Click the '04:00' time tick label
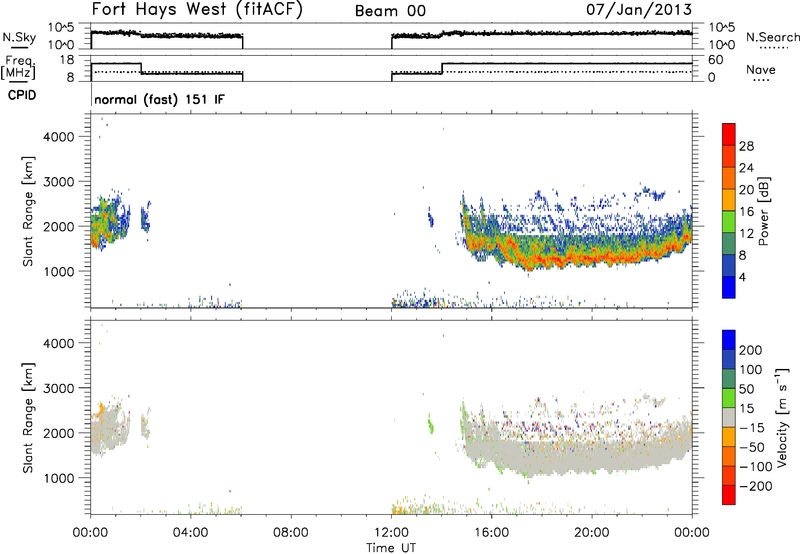The image size is (800, 554). click(x=190, y=533)
